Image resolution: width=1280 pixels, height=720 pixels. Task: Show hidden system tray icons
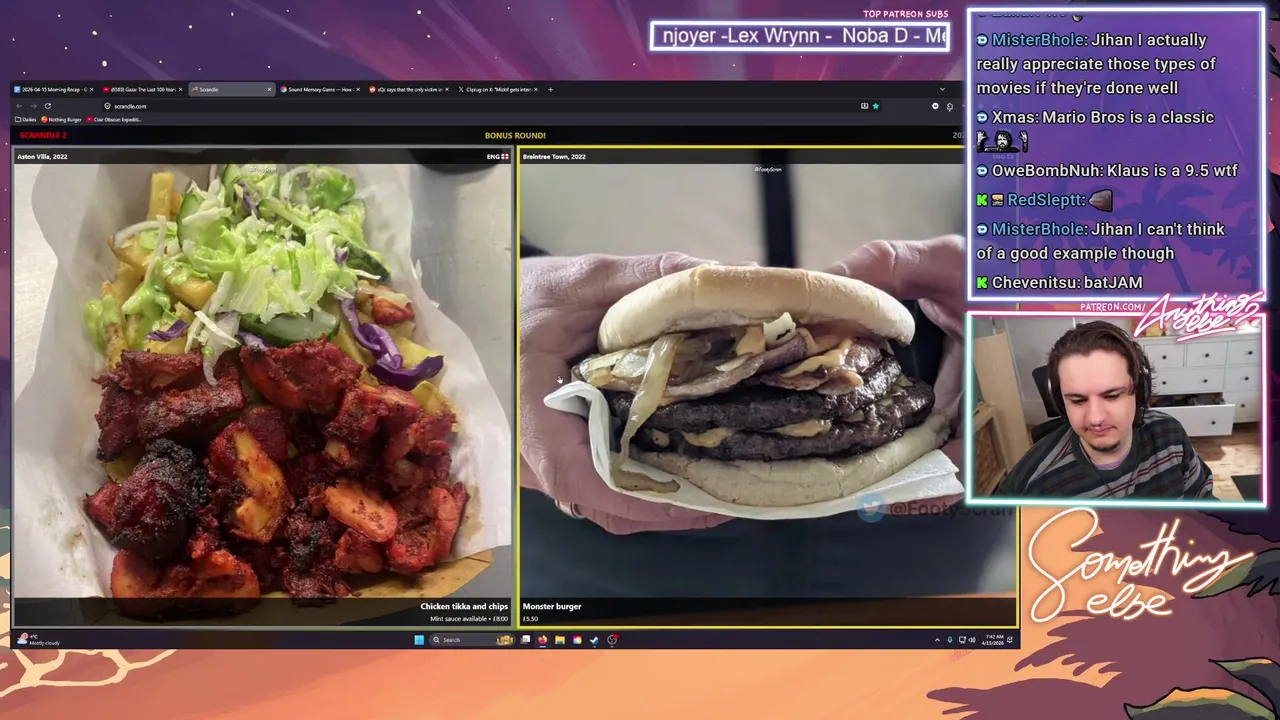click(x=937, y=640)
